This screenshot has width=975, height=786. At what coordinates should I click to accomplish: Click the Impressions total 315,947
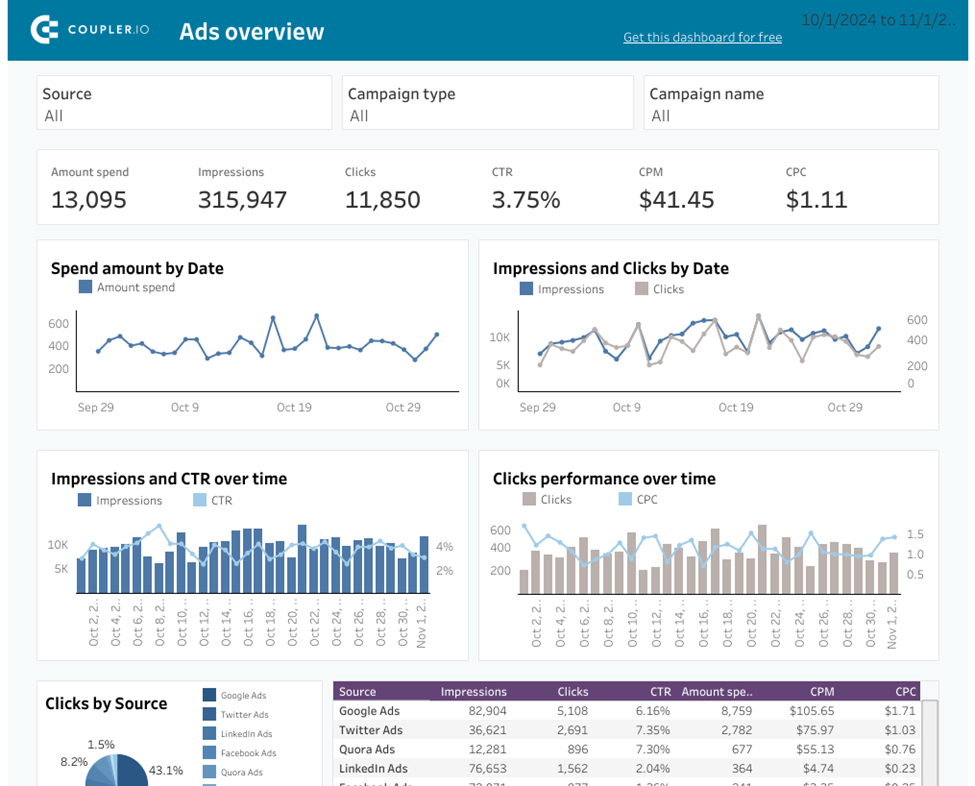(x=243, y=200)
